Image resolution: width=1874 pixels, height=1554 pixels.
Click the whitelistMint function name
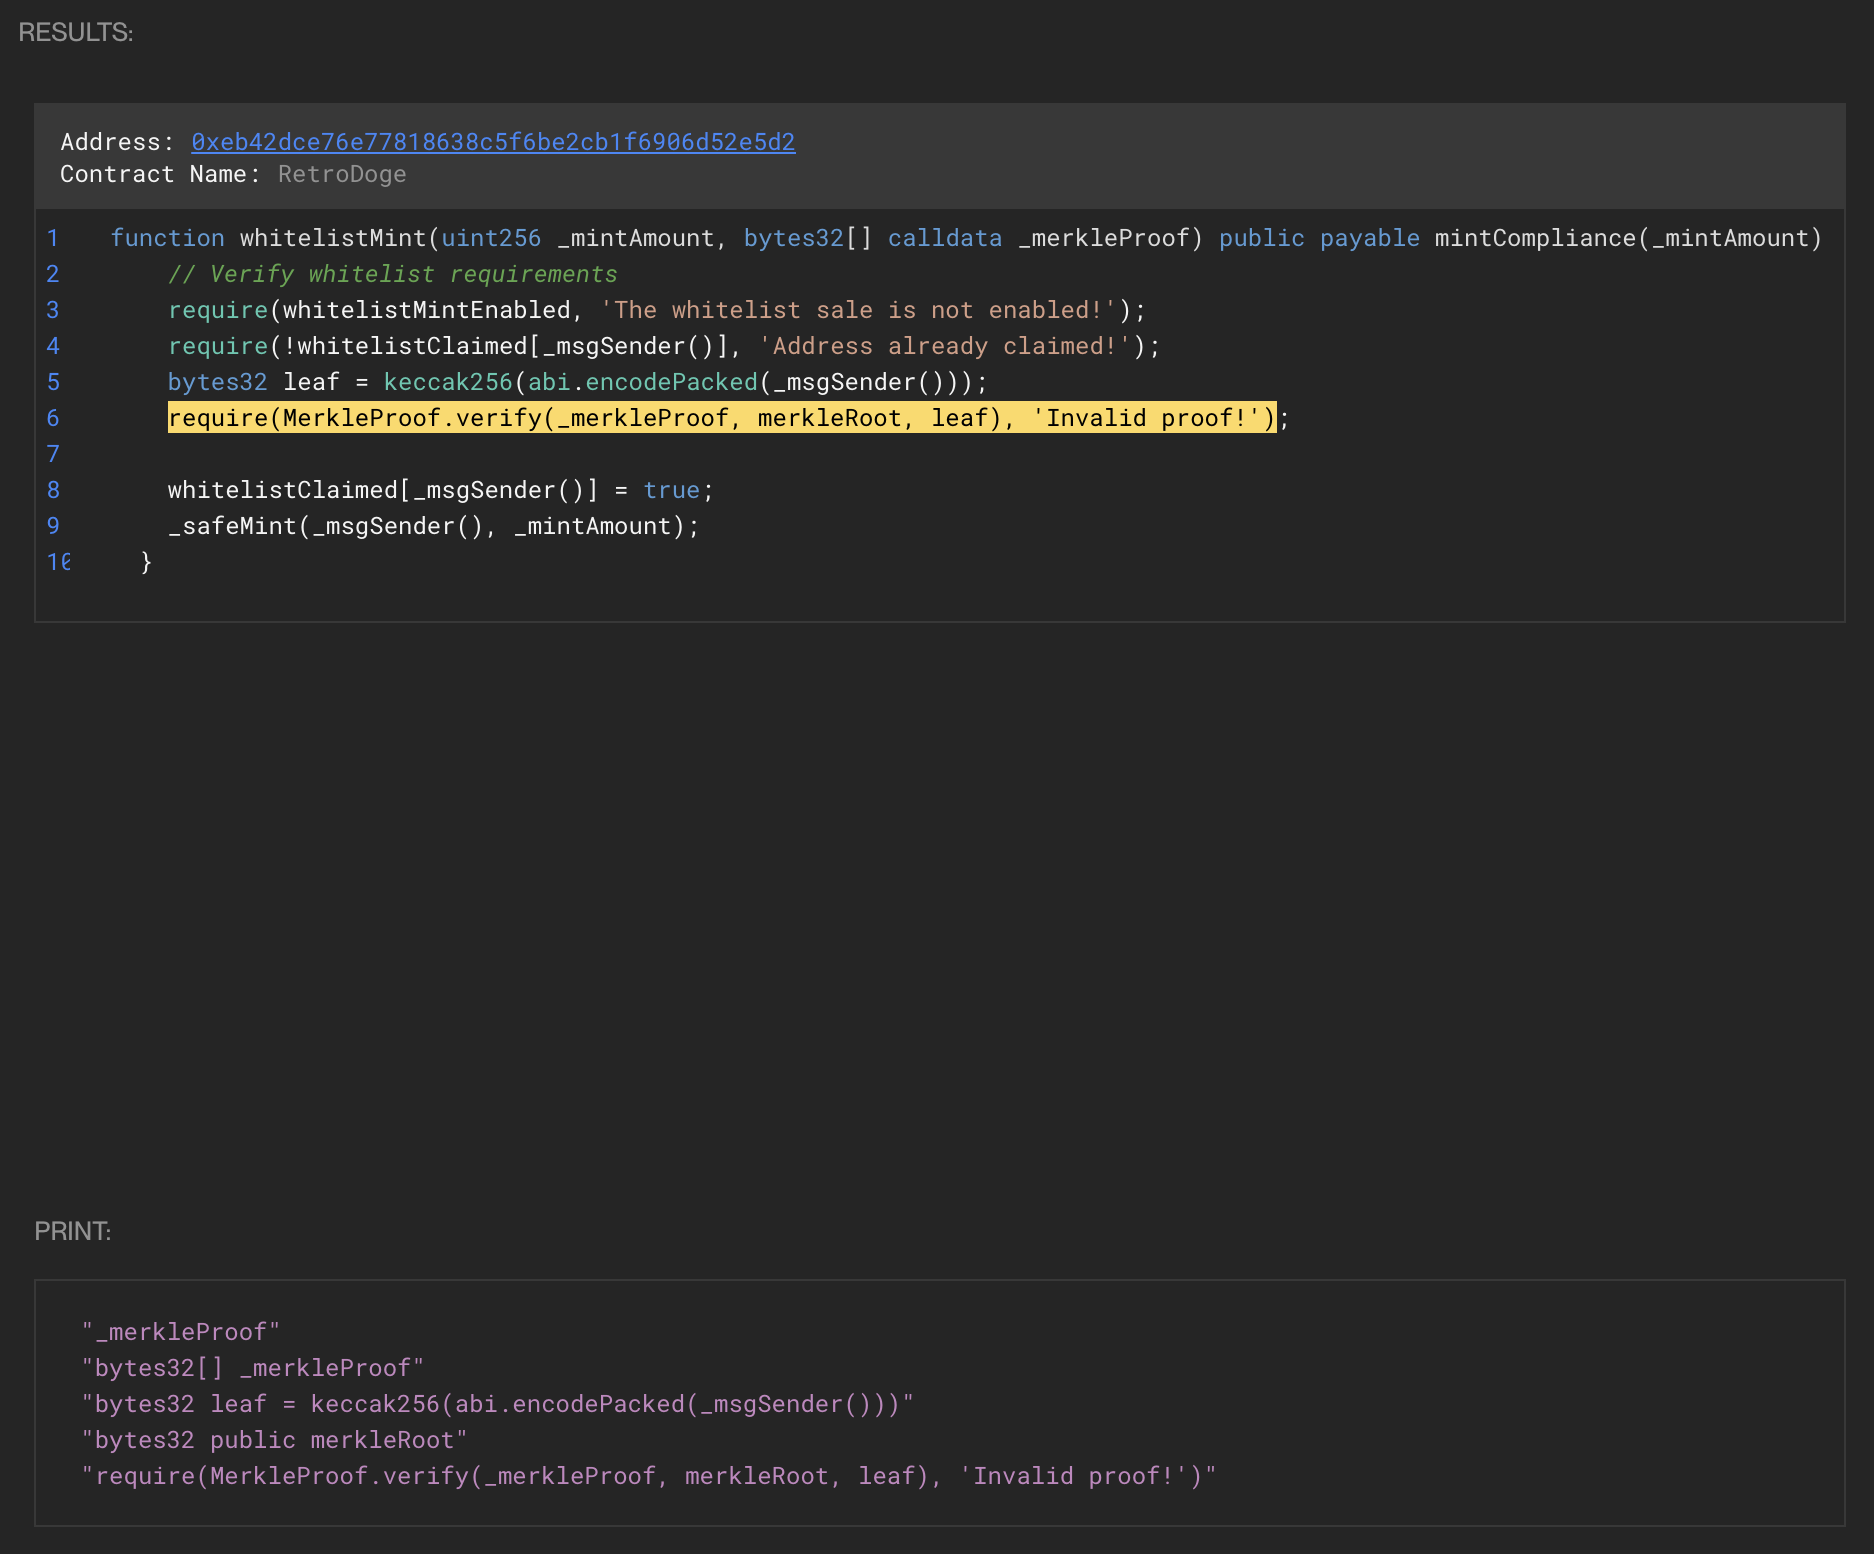point(333,238)
